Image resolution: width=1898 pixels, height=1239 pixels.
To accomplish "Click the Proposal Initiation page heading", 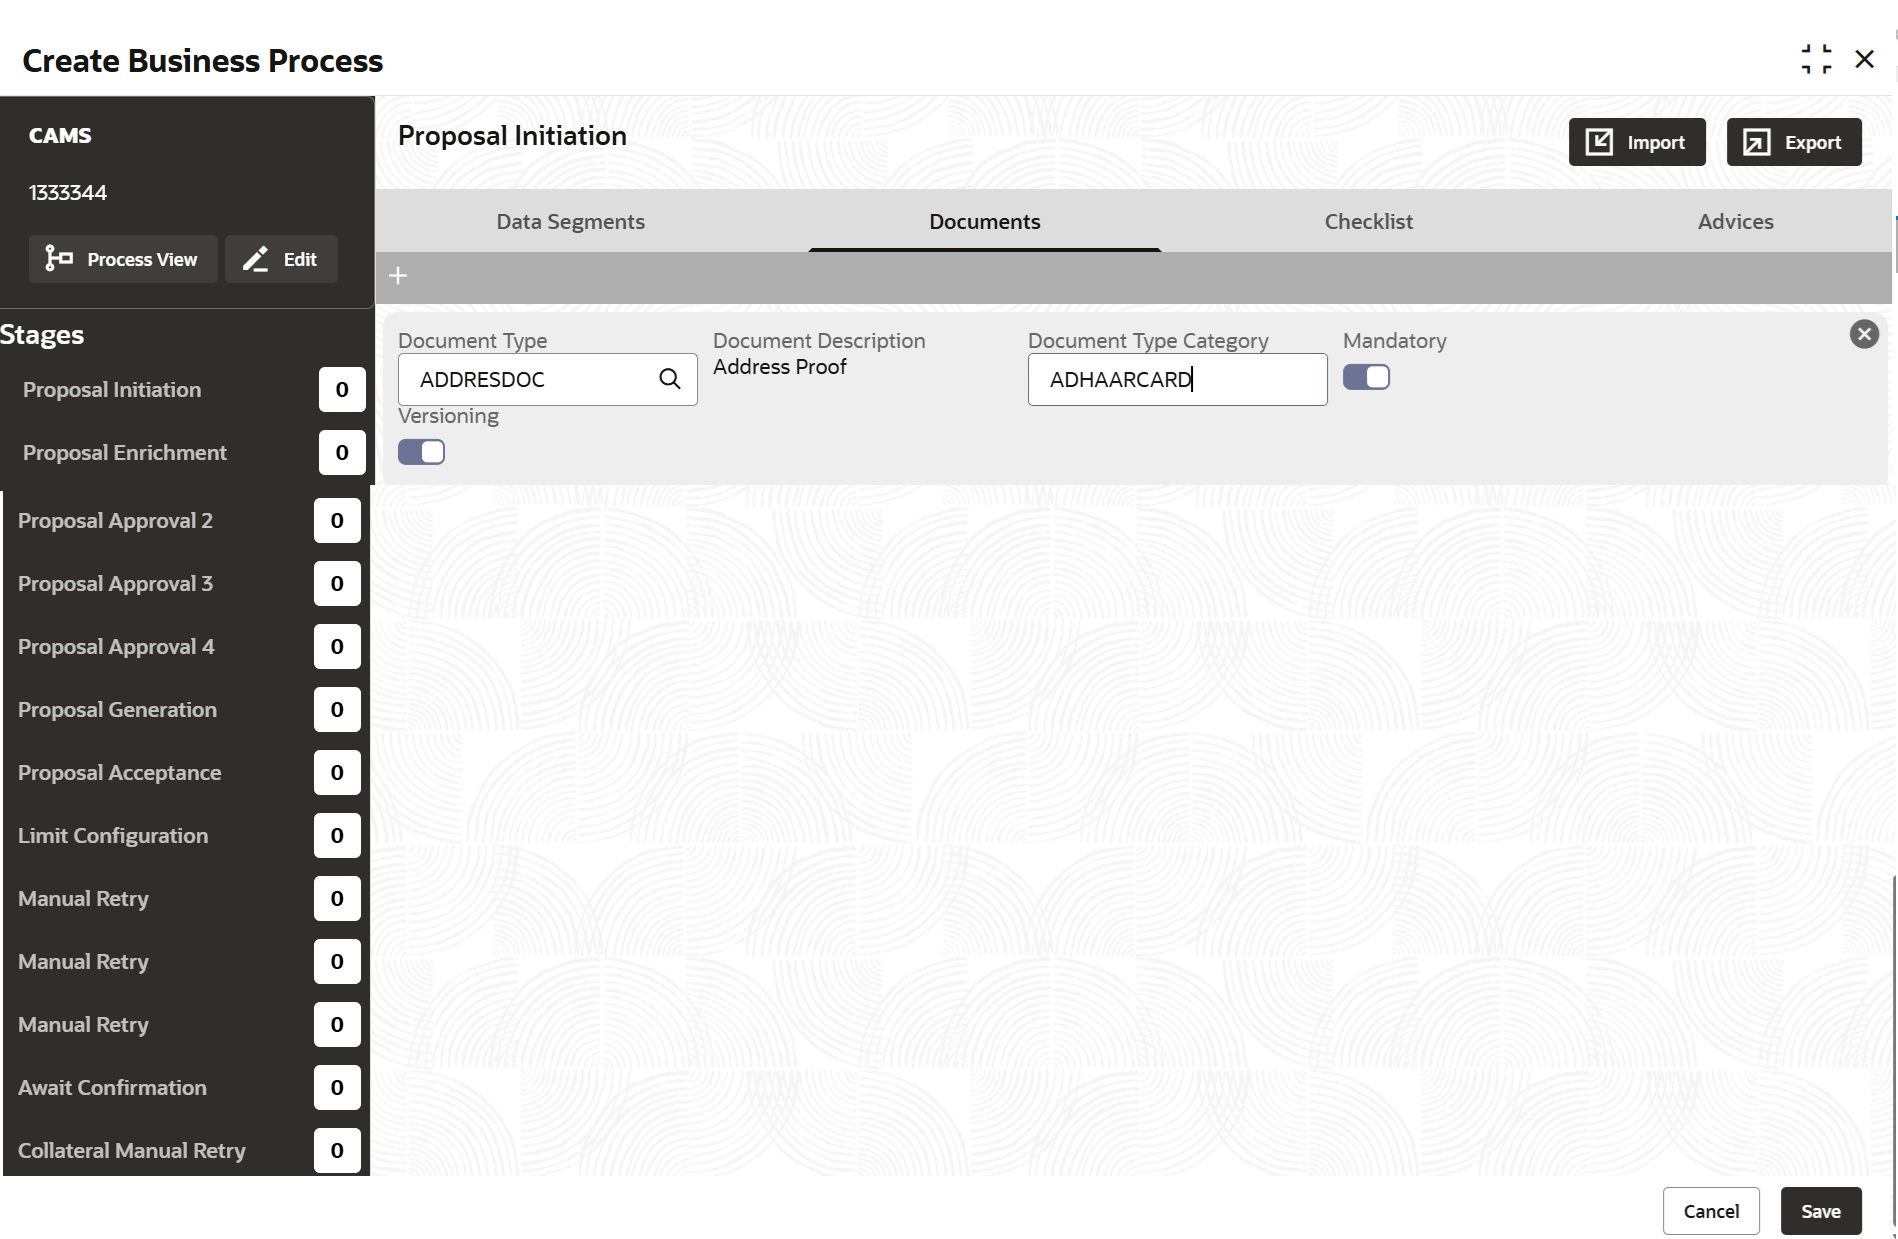I will (x=512, y=136).
